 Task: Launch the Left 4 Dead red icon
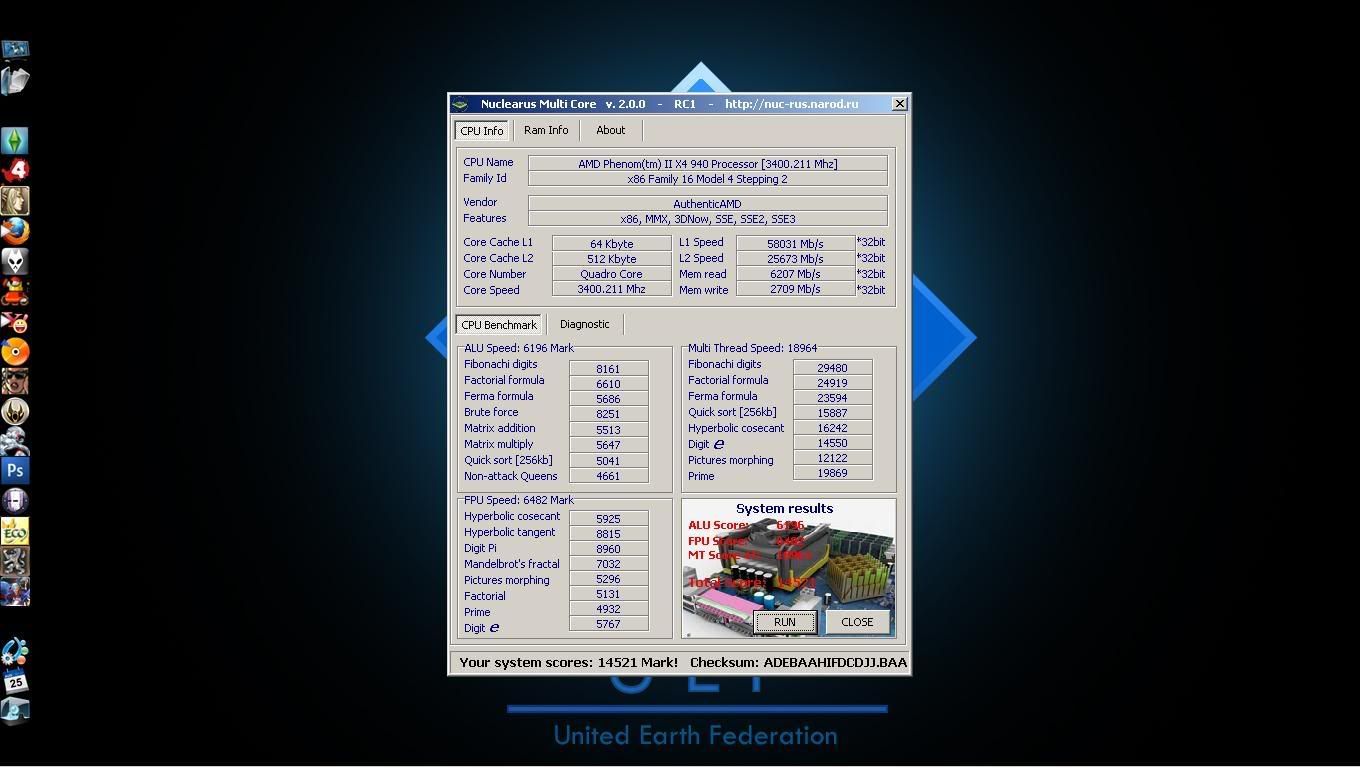tap(15, 170)
